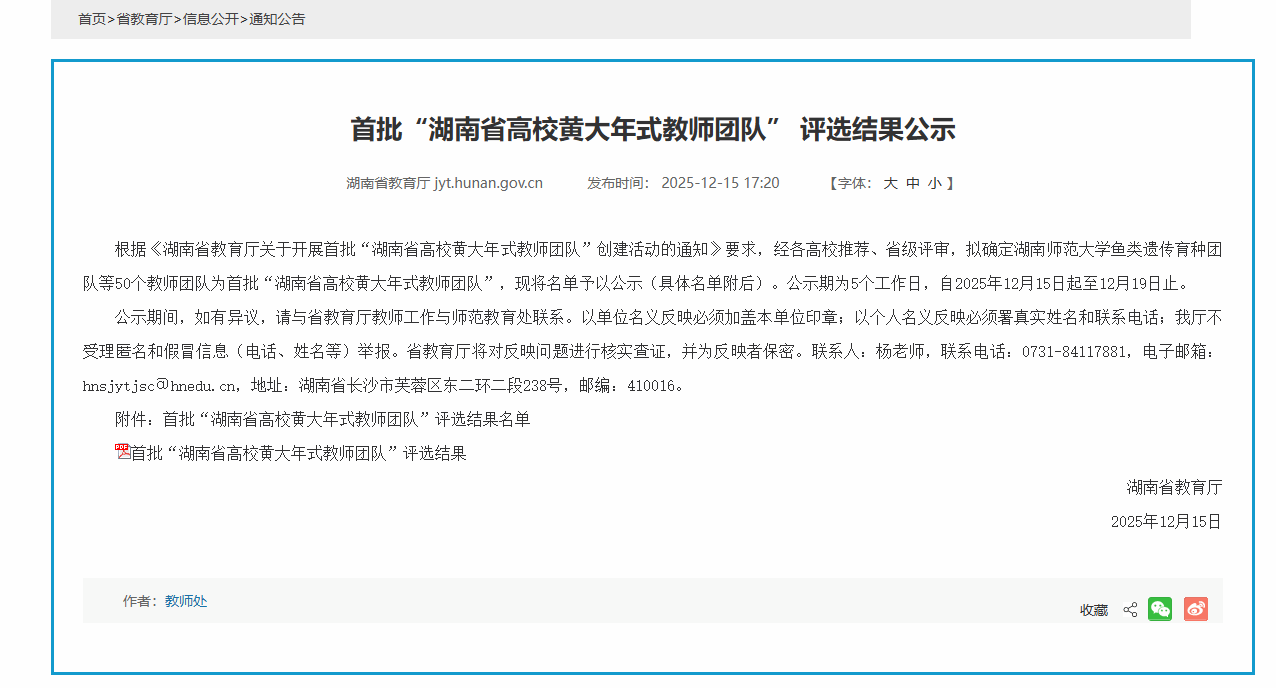Click the email address hnsjytjsc@hnedu.cn

[x=160, y=385]
